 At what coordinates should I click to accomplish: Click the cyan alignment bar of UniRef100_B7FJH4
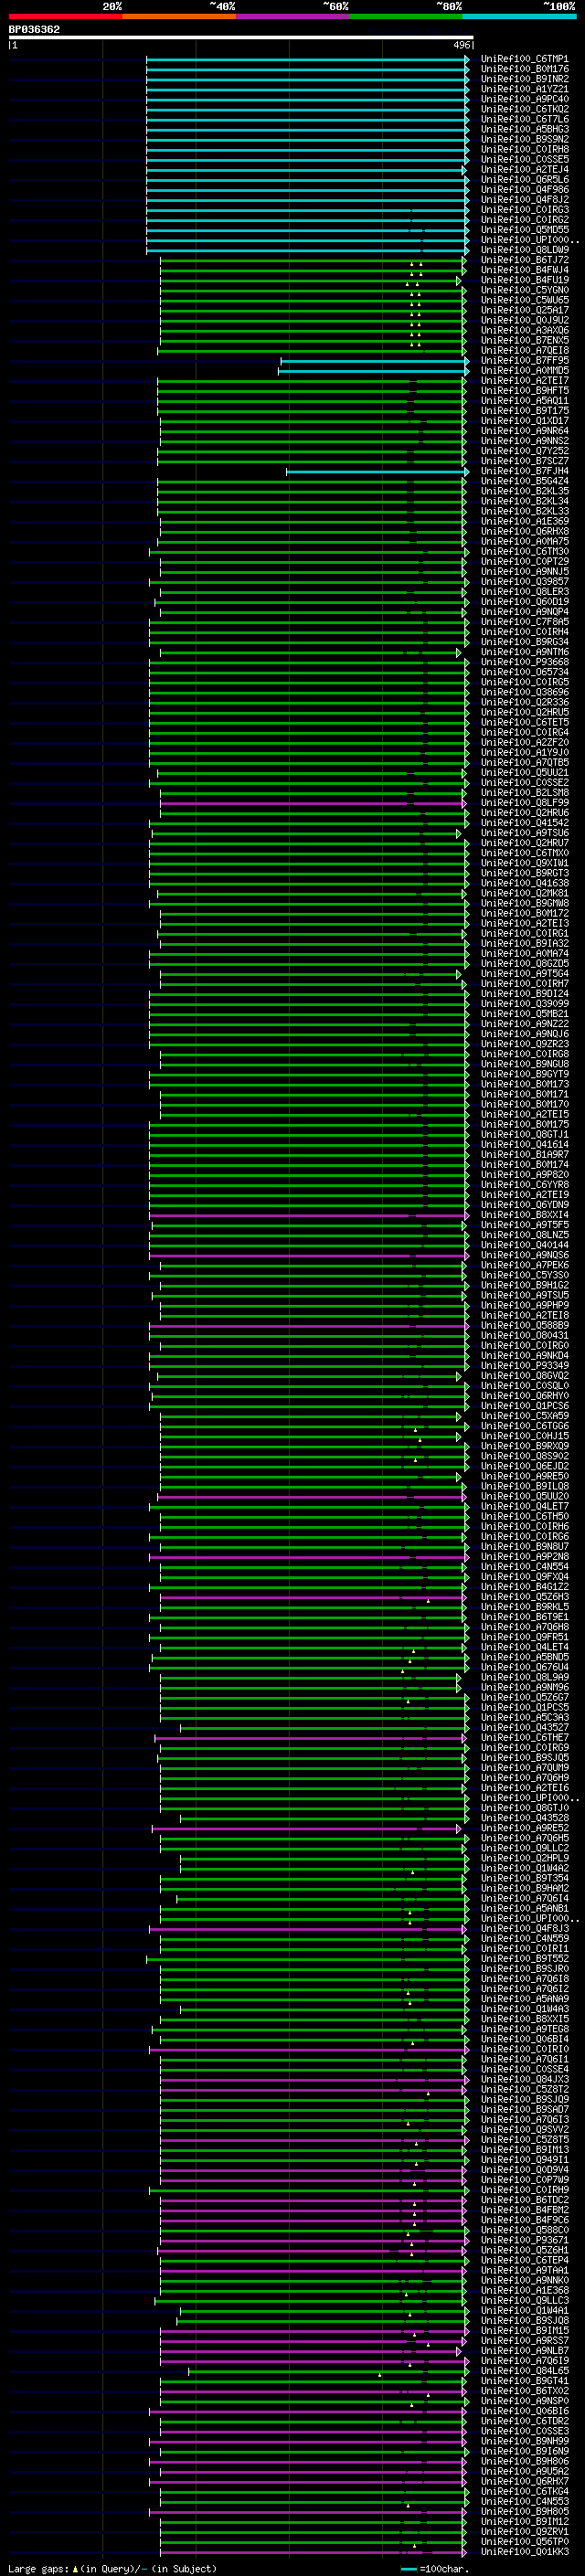[377, 471]
